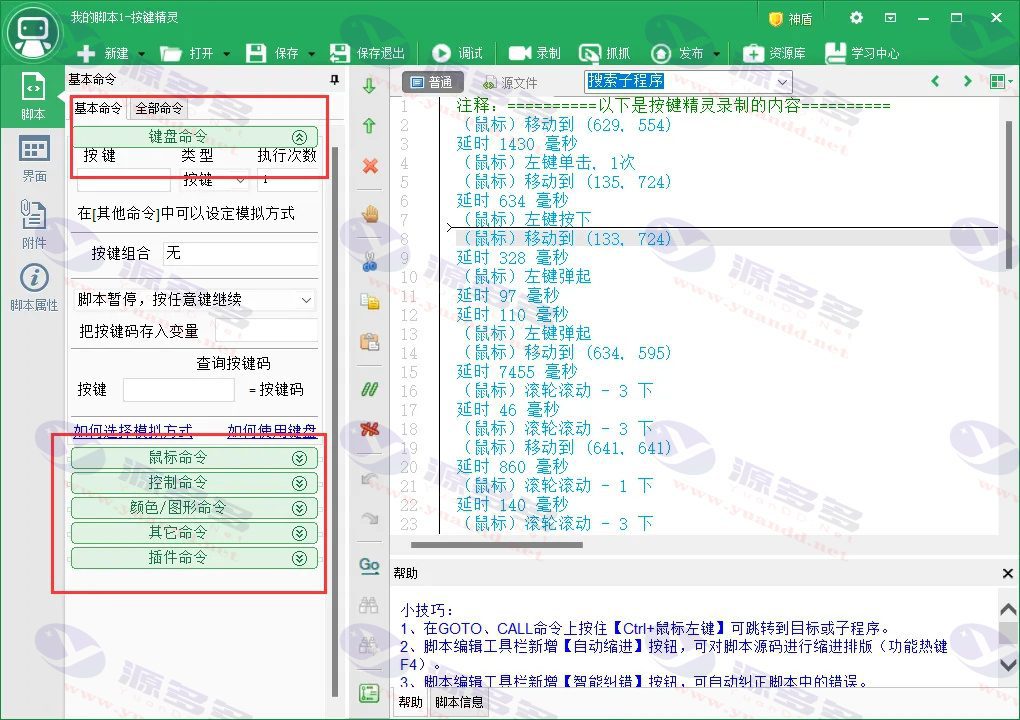Image resolution: width=1020 pixels, height=720 pixels.
Task: Open the 打开 folder icon
Action: click(x=170, y=53)
